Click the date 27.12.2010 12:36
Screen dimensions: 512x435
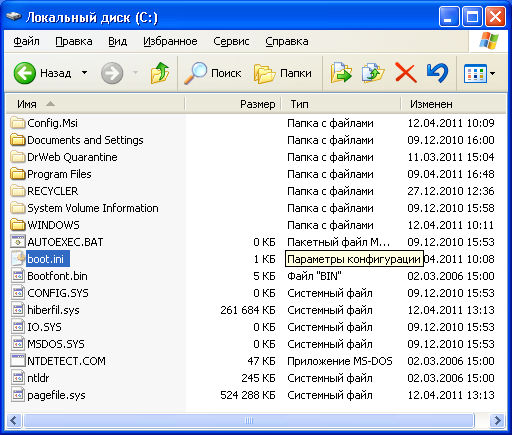pos(451,191)
